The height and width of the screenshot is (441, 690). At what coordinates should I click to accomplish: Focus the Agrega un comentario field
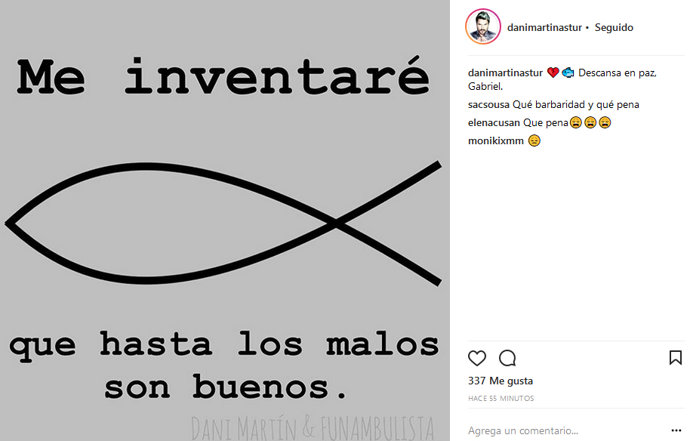point(568,430)
